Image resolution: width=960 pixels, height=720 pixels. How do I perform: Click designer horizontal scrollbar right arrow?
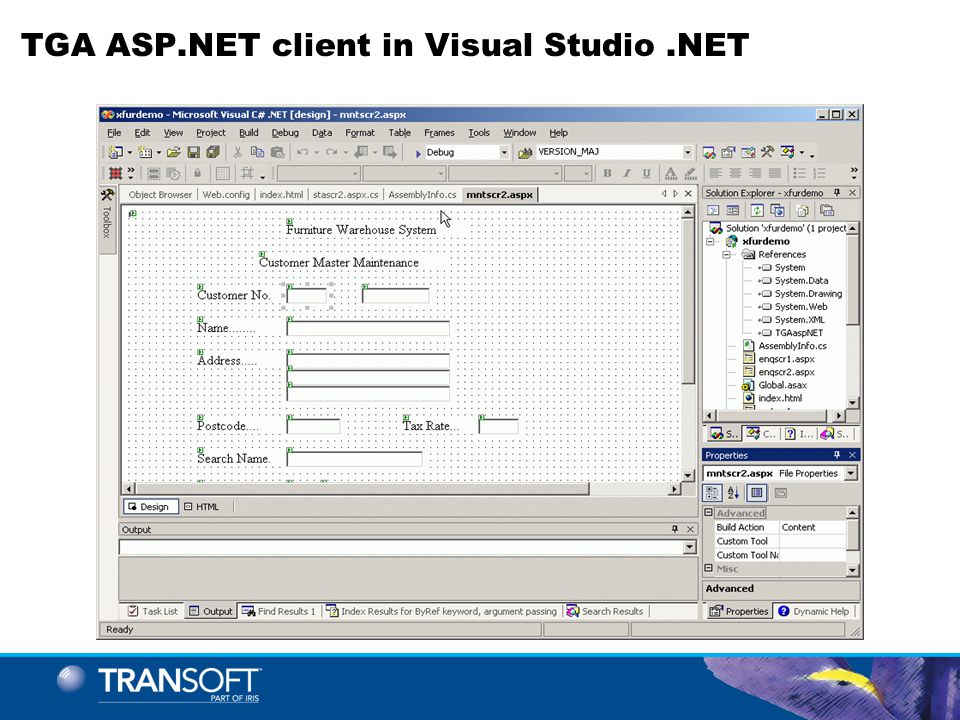pos(674,489)
